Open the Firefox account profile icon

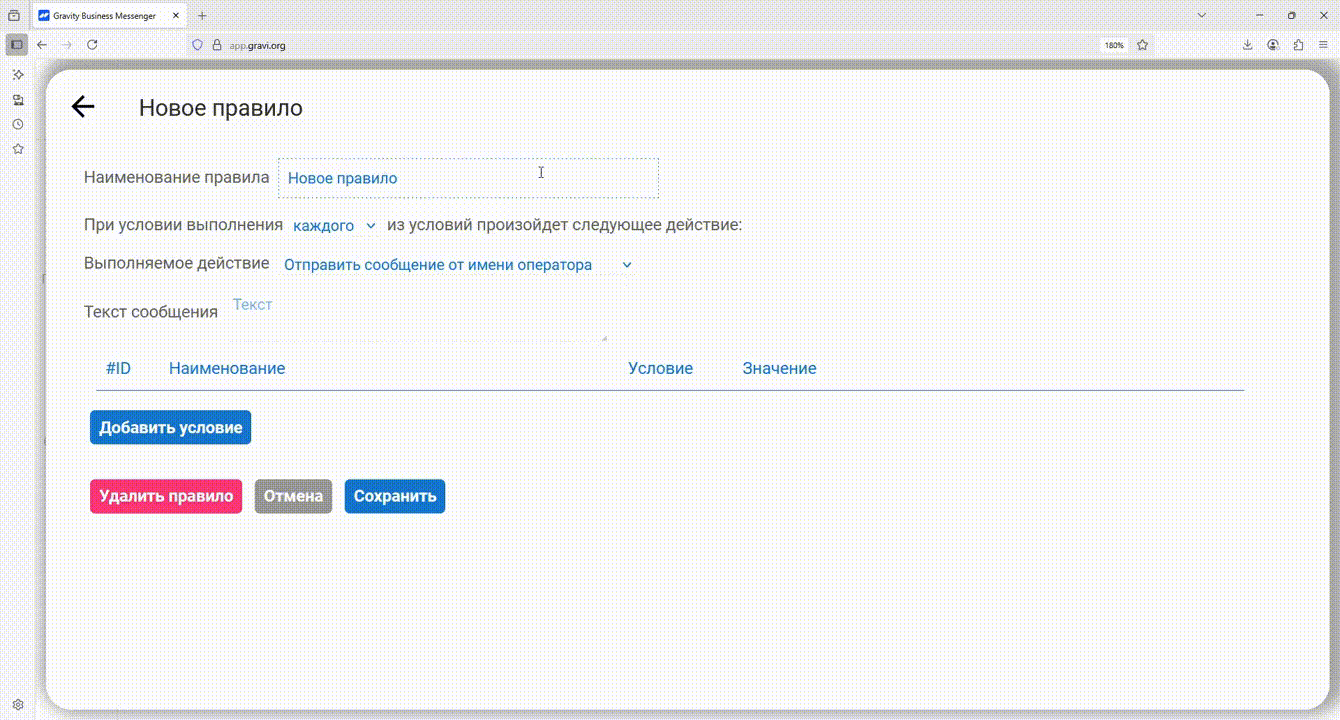(1273, 45)
